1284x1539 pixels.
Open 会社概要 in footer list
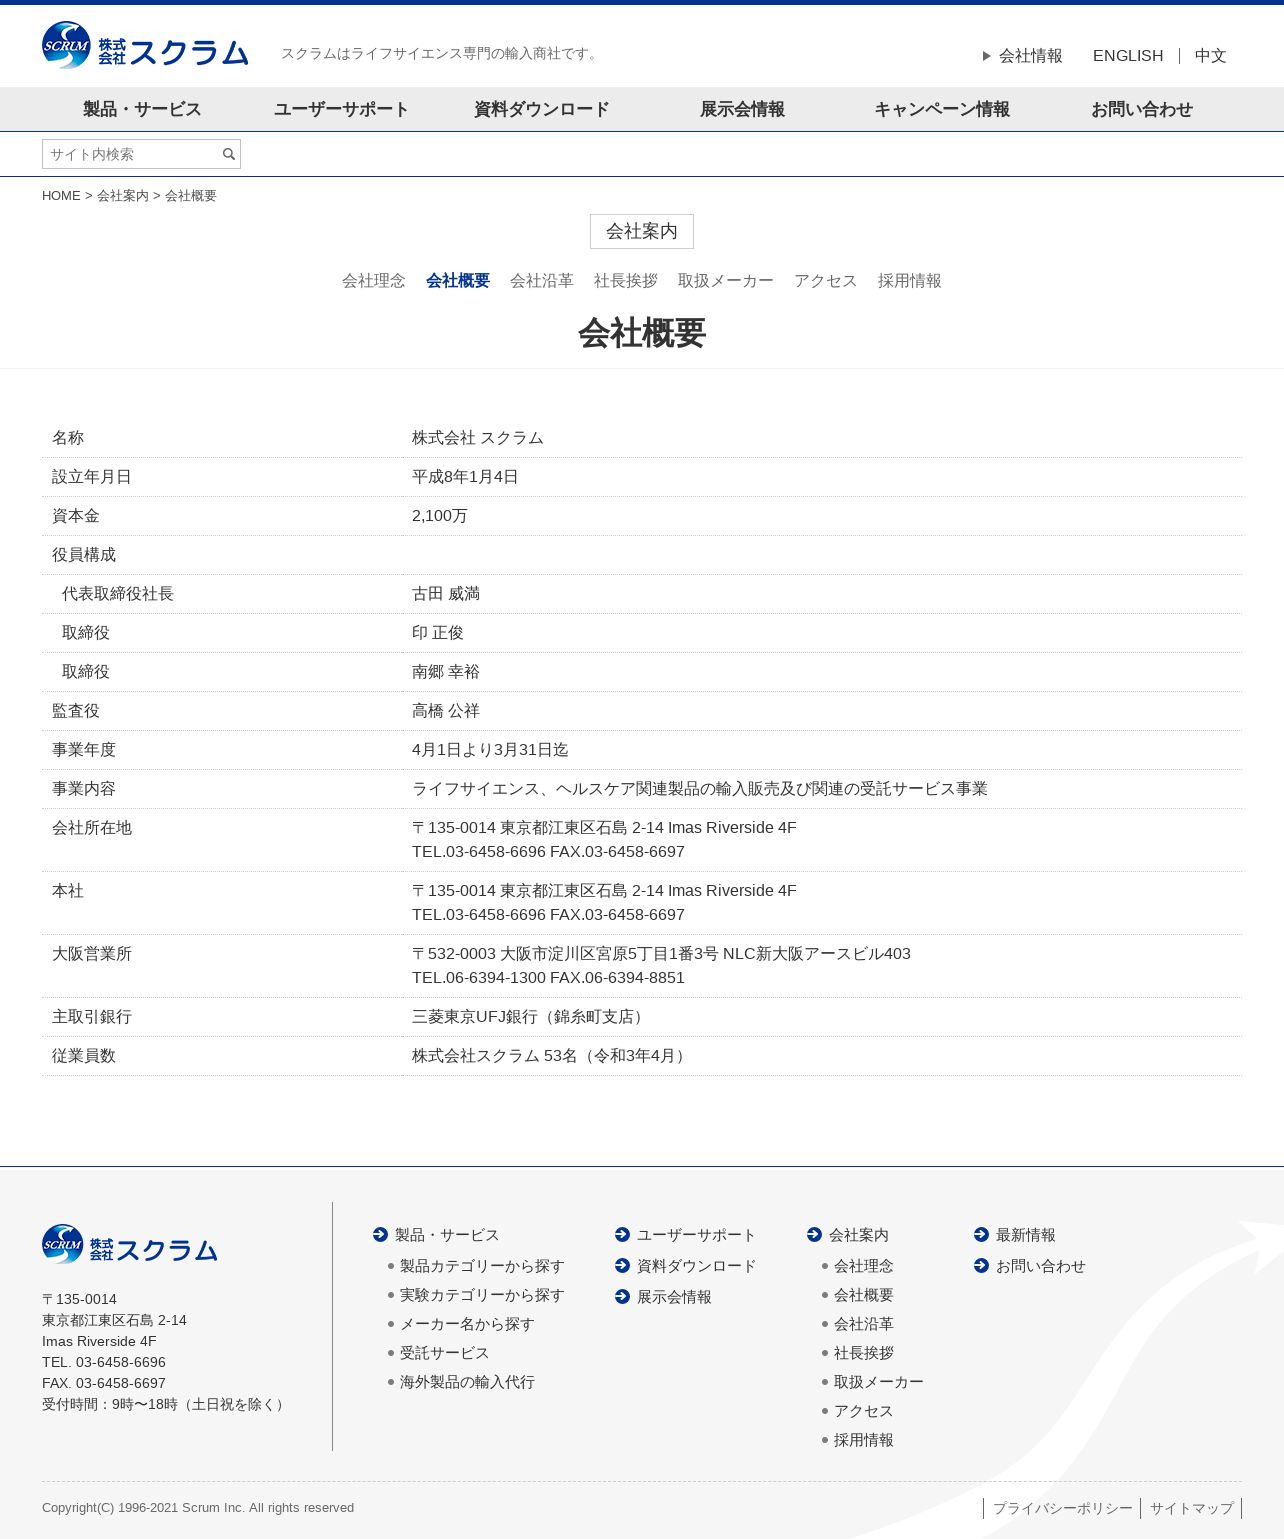(x=864, y=1295)
